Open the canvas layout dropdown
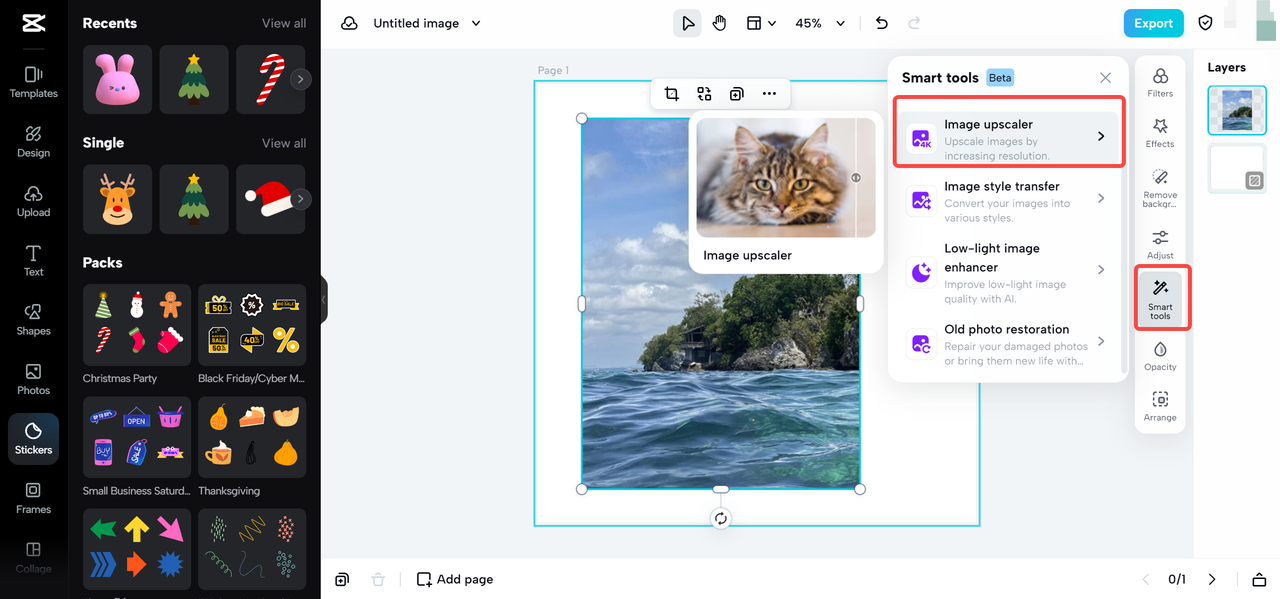The image size is (1280, 599). click(x=761, y=23)
